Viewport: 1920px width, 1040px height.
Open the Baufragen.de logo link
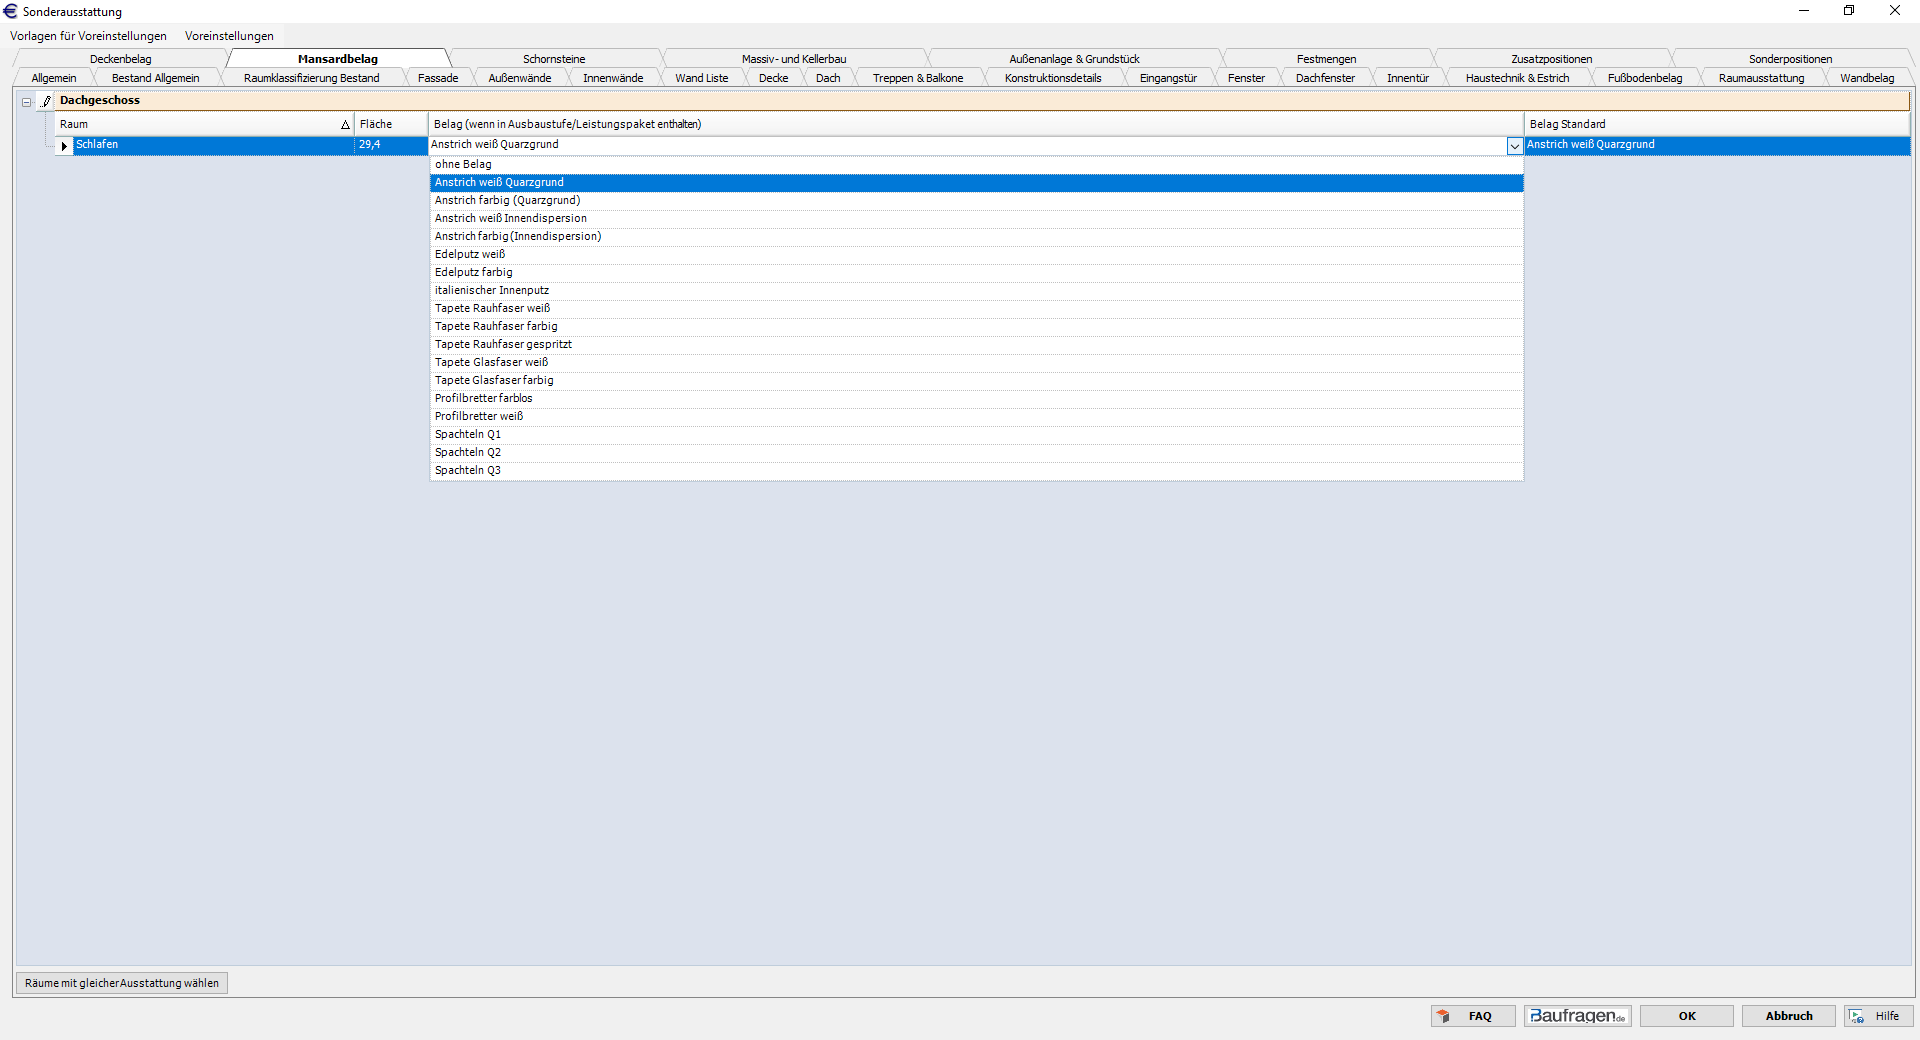(x=1577, y=1016)
